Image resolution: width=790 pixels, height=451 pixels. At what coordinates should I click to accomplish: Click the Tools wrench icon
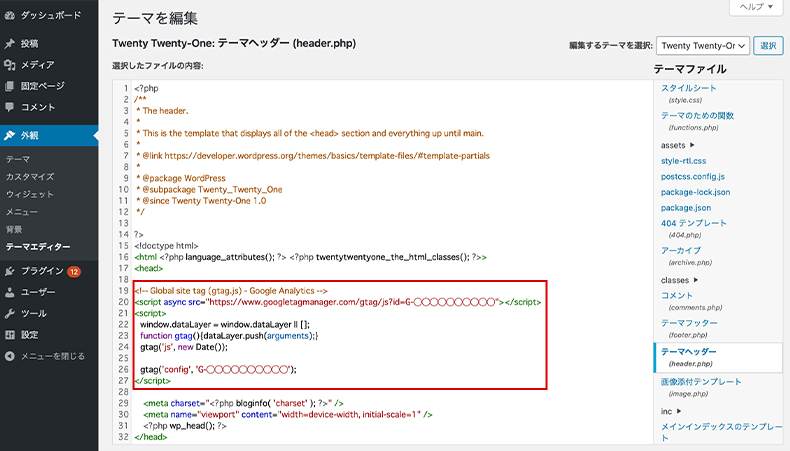tap(10, 313)
